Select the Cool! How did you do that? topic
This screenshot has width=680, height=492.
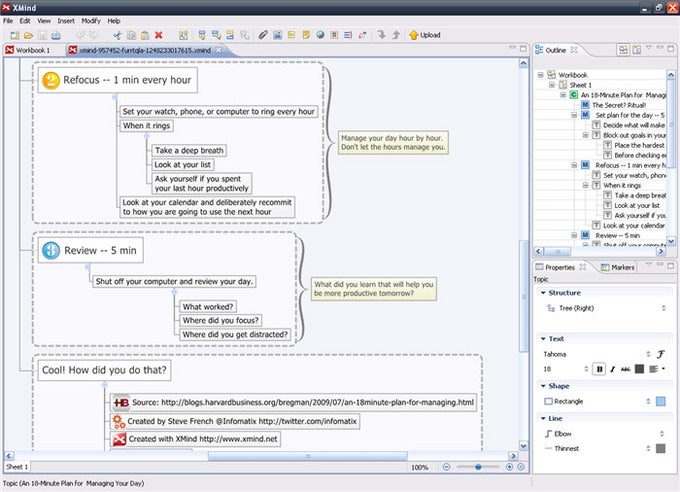point(105,370)
